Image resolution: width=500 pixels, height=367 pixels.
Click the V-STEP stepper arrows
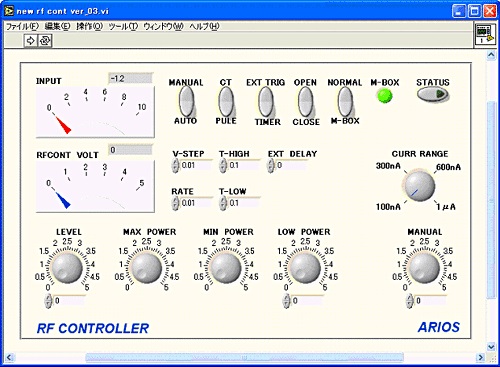point(175,165)
